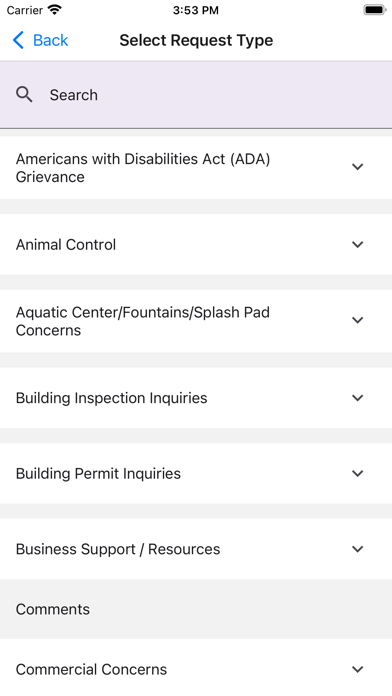Tap the Select Request Type title
392x696 pixels.
click(x=196, y=40)
